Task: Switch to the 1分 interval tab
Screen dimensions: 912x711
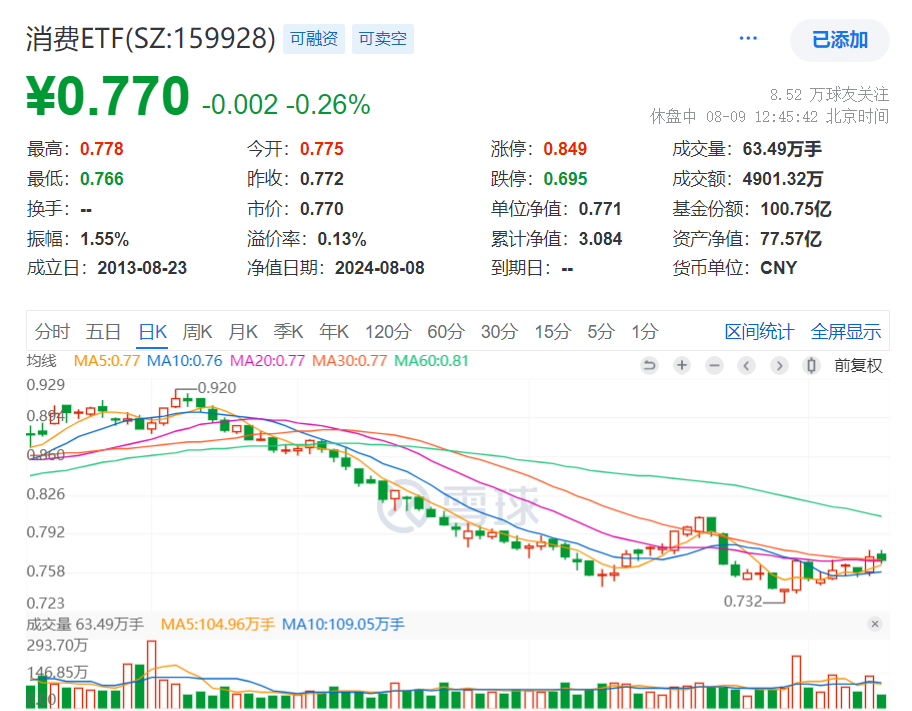Action: 645,332
